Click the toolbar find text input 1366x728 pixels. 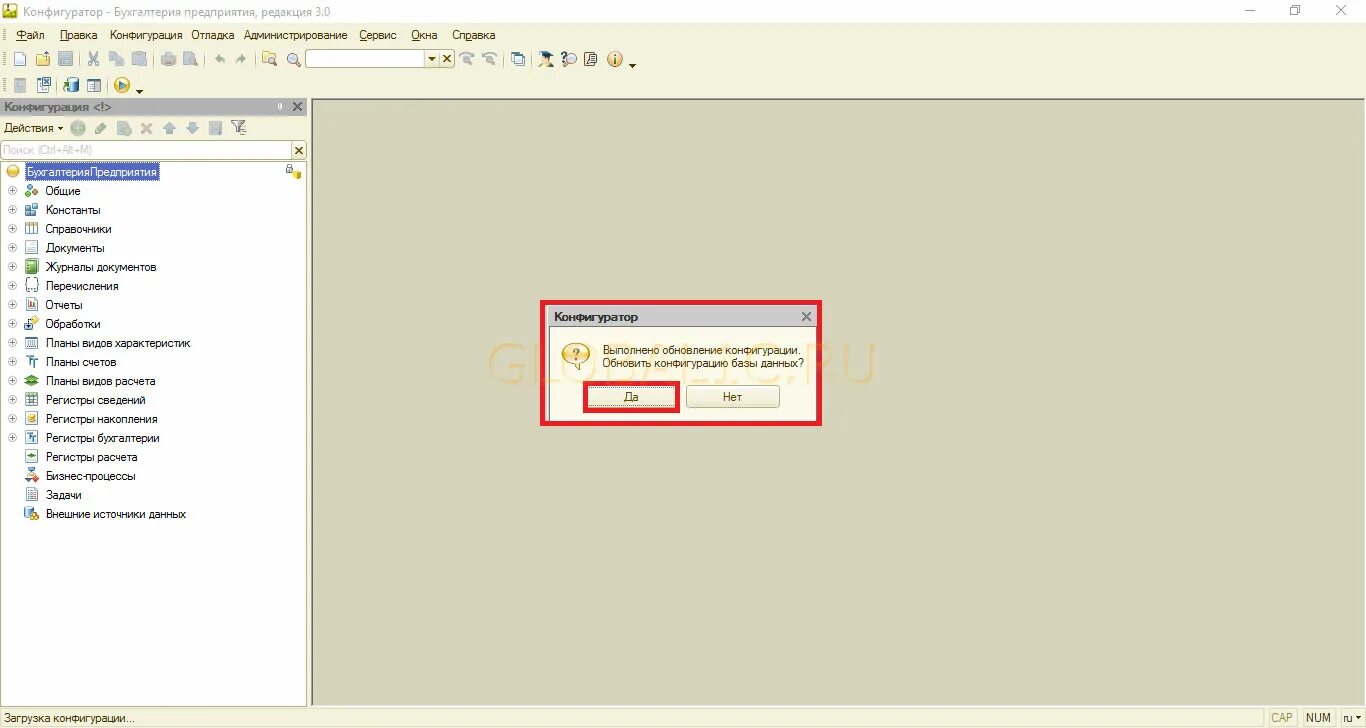(365, 59)
